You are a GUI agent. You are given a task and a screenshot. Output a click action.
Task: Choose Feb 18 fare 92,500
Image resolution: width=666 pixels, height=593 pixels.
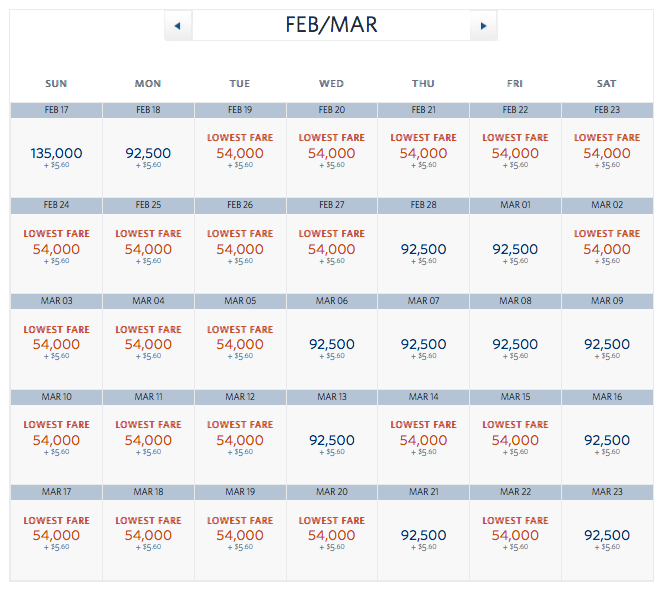[x=148, y=154]
